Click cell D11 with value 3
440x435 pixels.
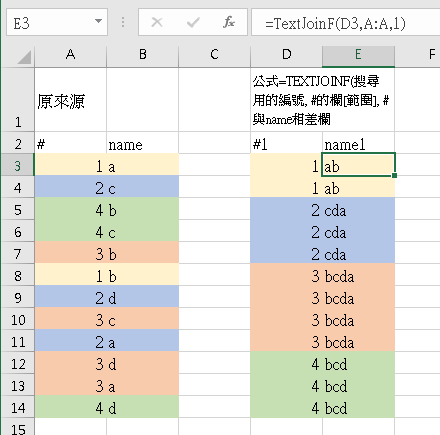[286, 341]
